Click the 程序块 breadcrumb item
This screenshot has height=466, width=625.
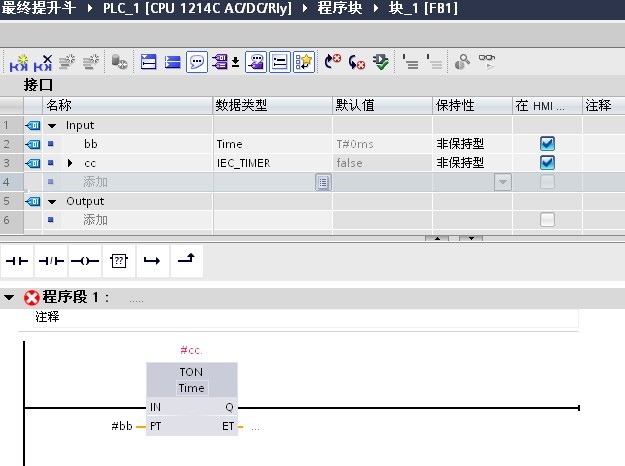pos(340,8)
